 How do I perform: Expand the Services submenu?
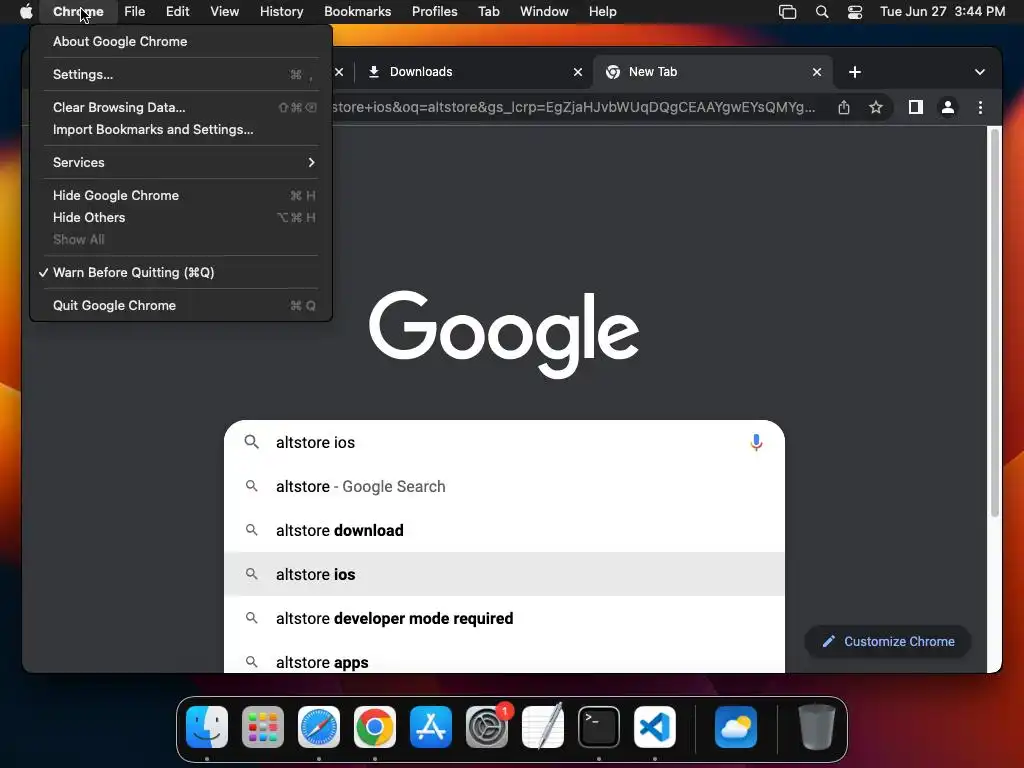[181, 162]
